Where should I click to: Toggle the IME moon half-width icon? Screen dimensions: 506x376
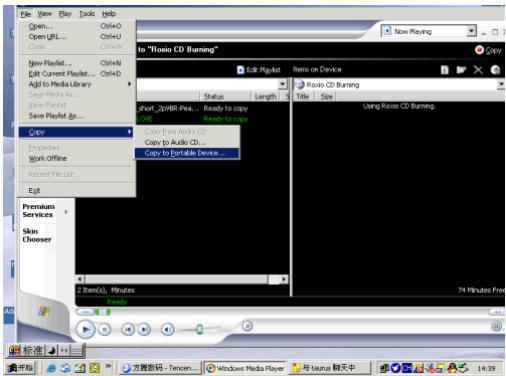pos(52,351)
